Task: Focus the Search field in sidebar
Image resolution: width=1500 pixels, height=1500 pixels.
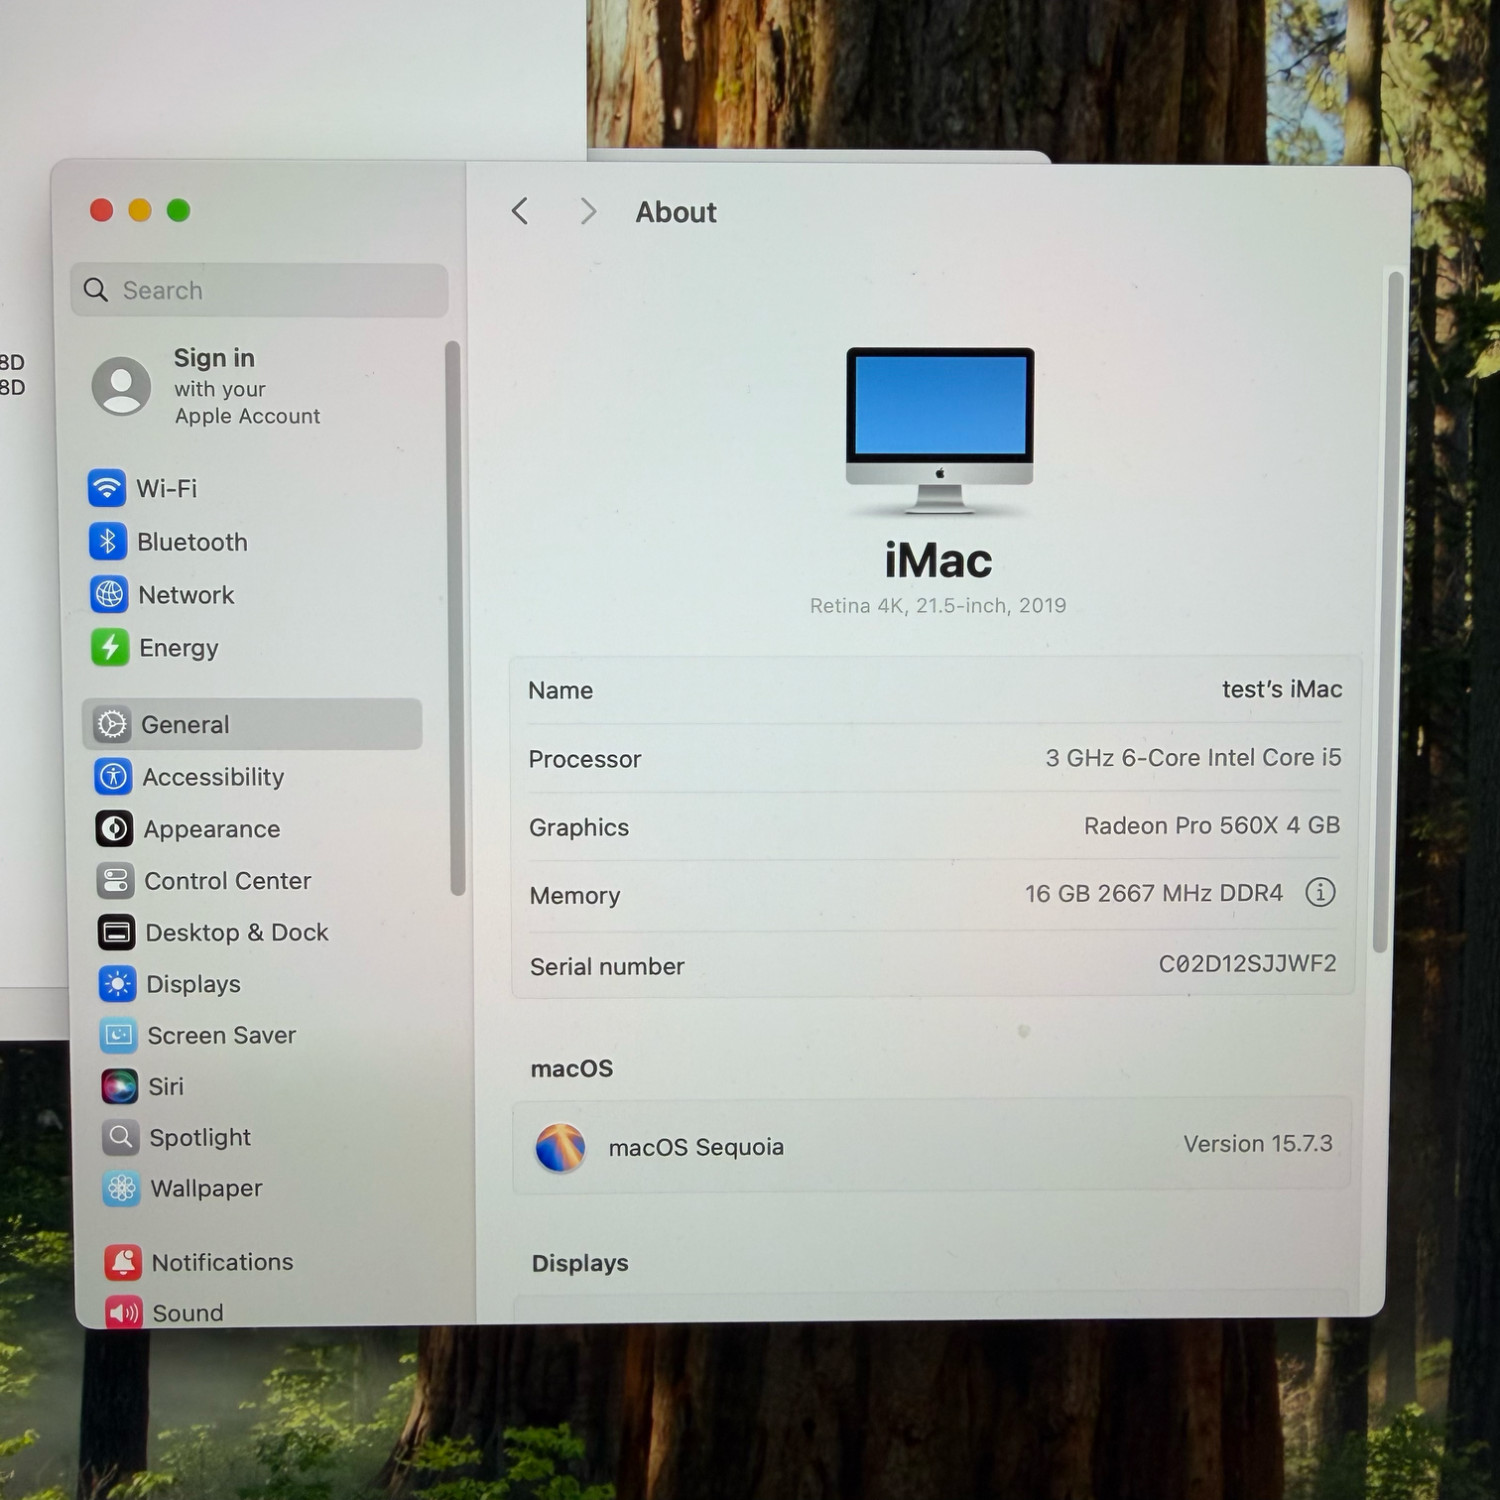Action: tap(260, 290)
